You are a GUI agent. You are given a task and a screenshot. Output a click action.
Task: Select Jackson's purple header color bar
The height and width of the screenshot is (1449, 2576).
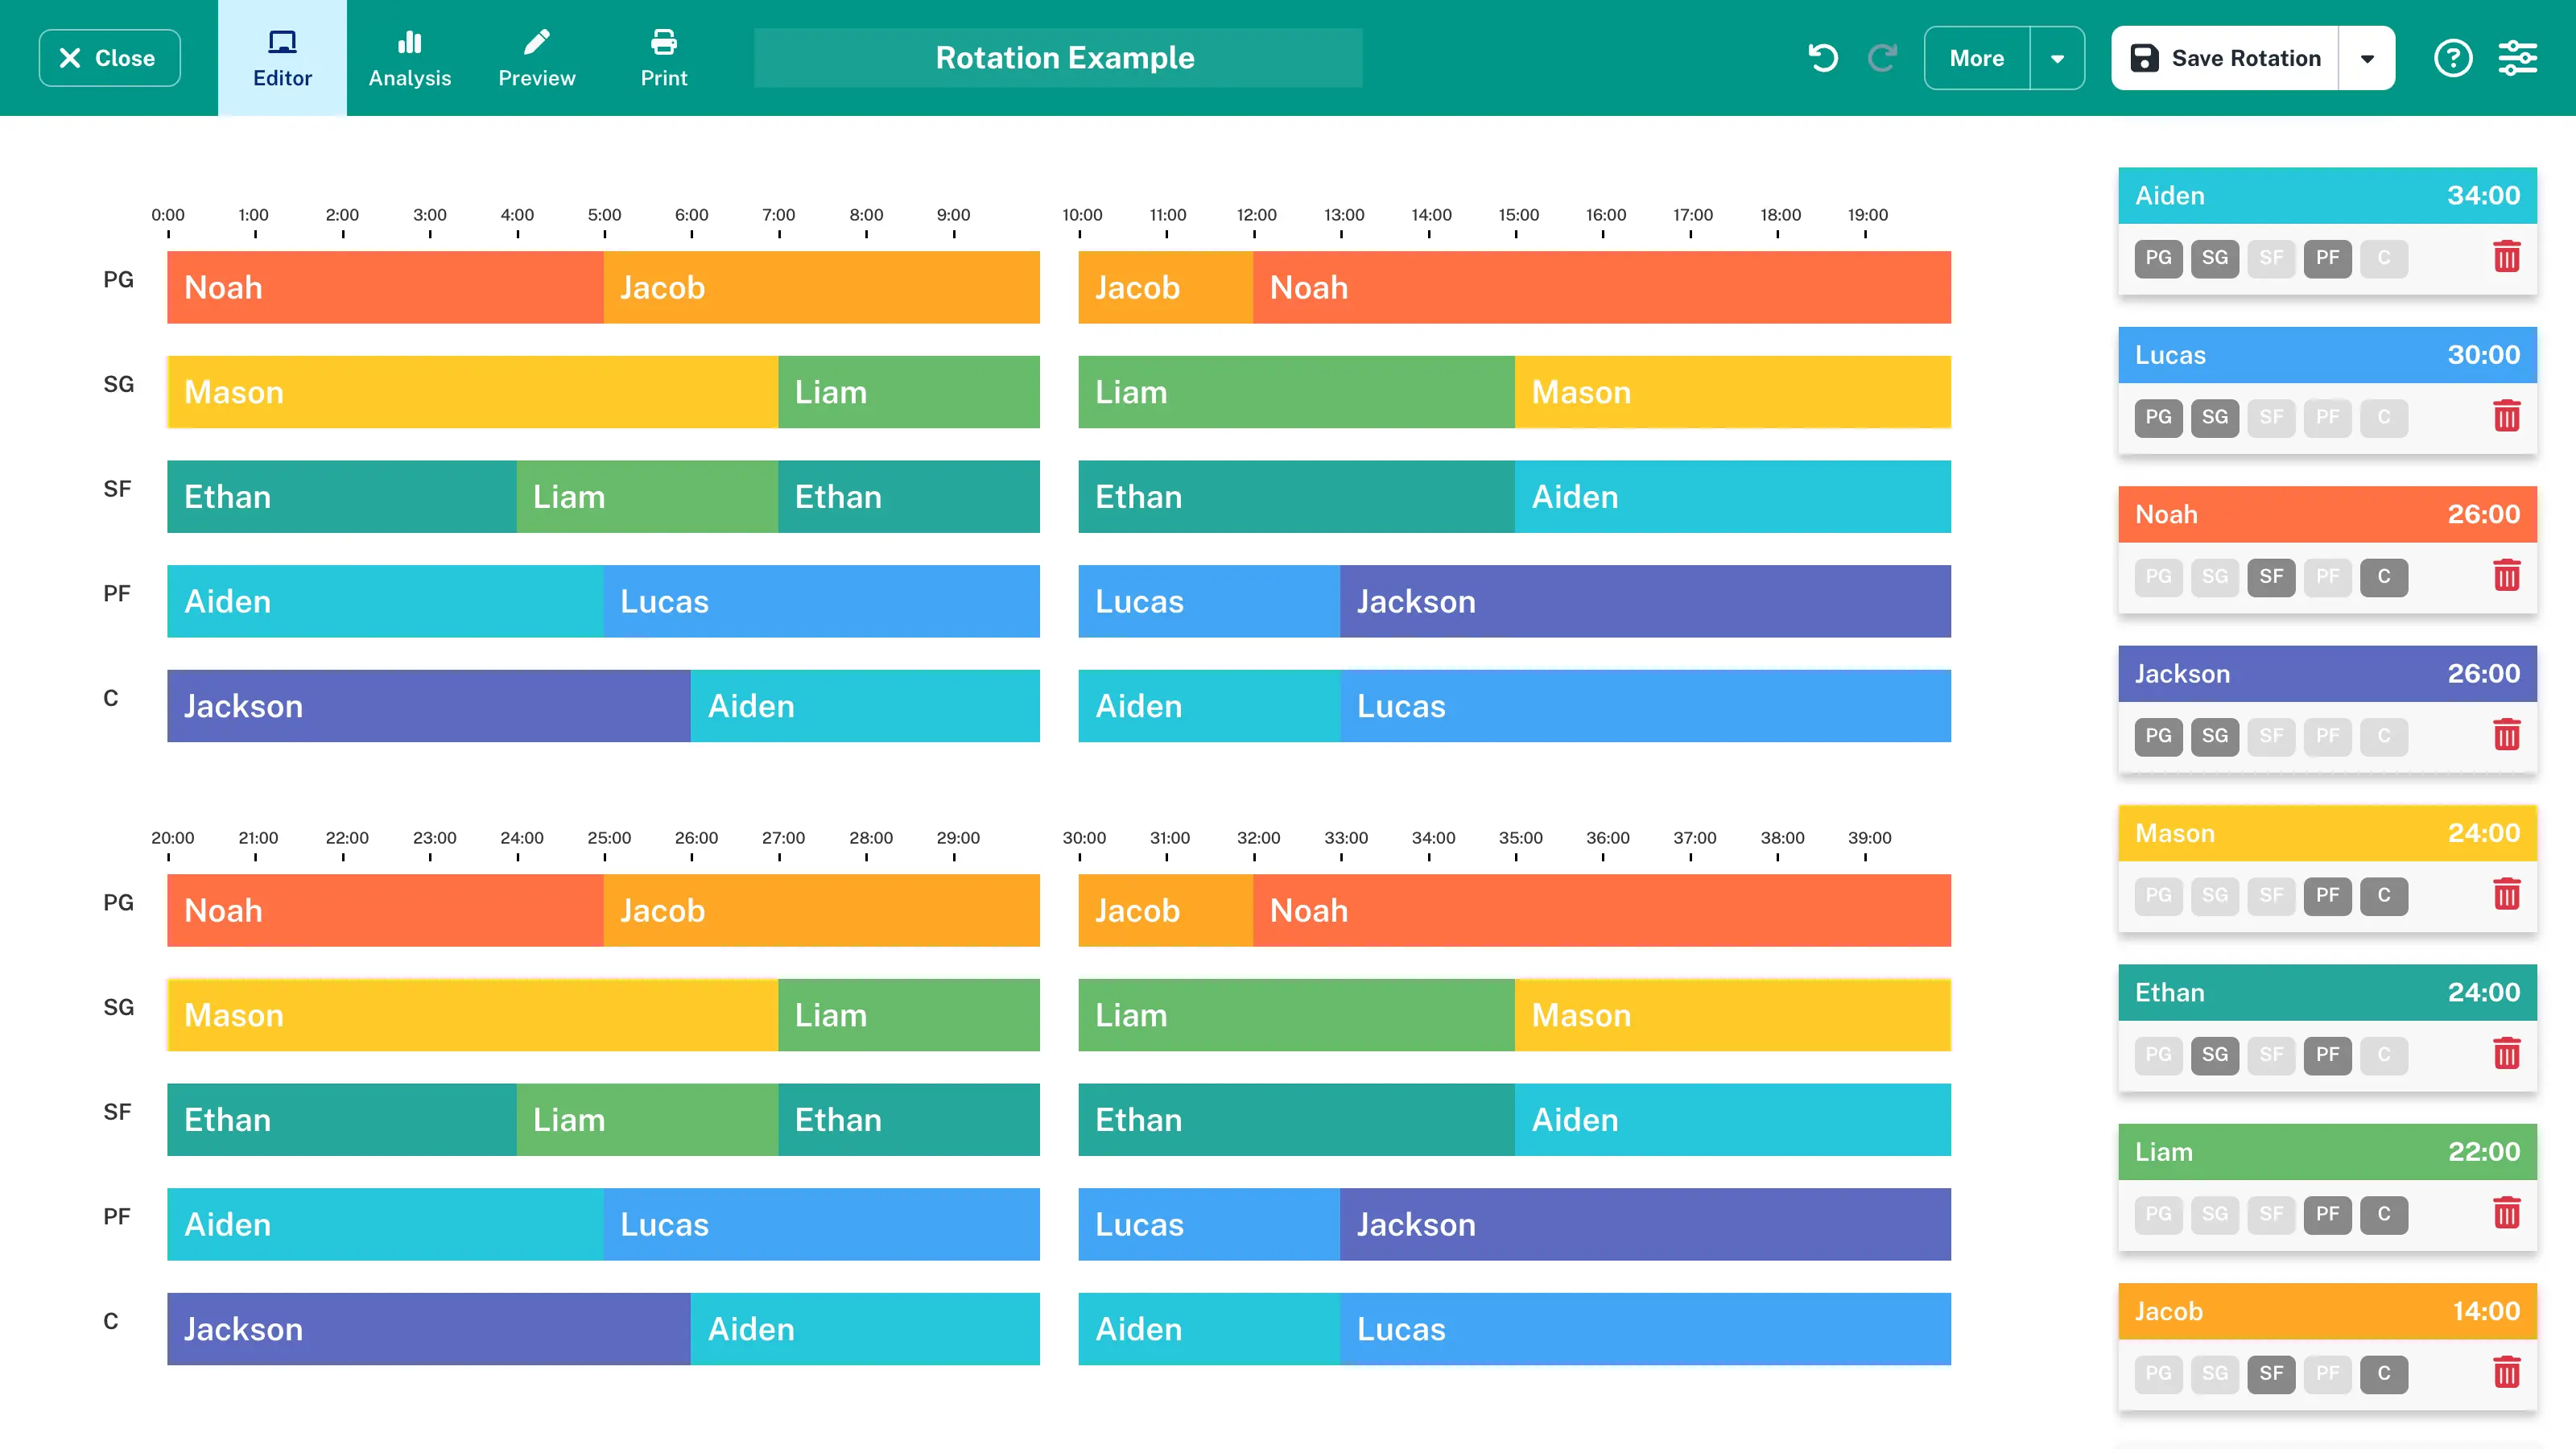(x=2326, y=673)
